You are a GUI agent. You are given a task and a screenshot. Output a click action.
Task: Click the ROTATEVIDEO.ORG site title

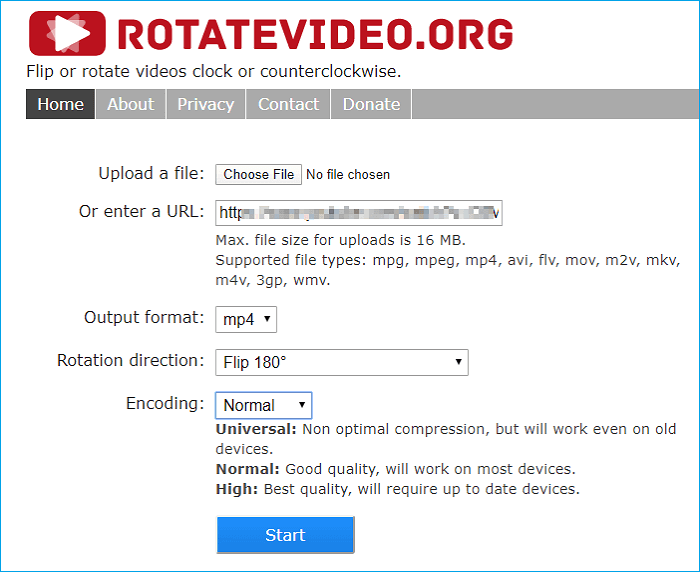316,34
